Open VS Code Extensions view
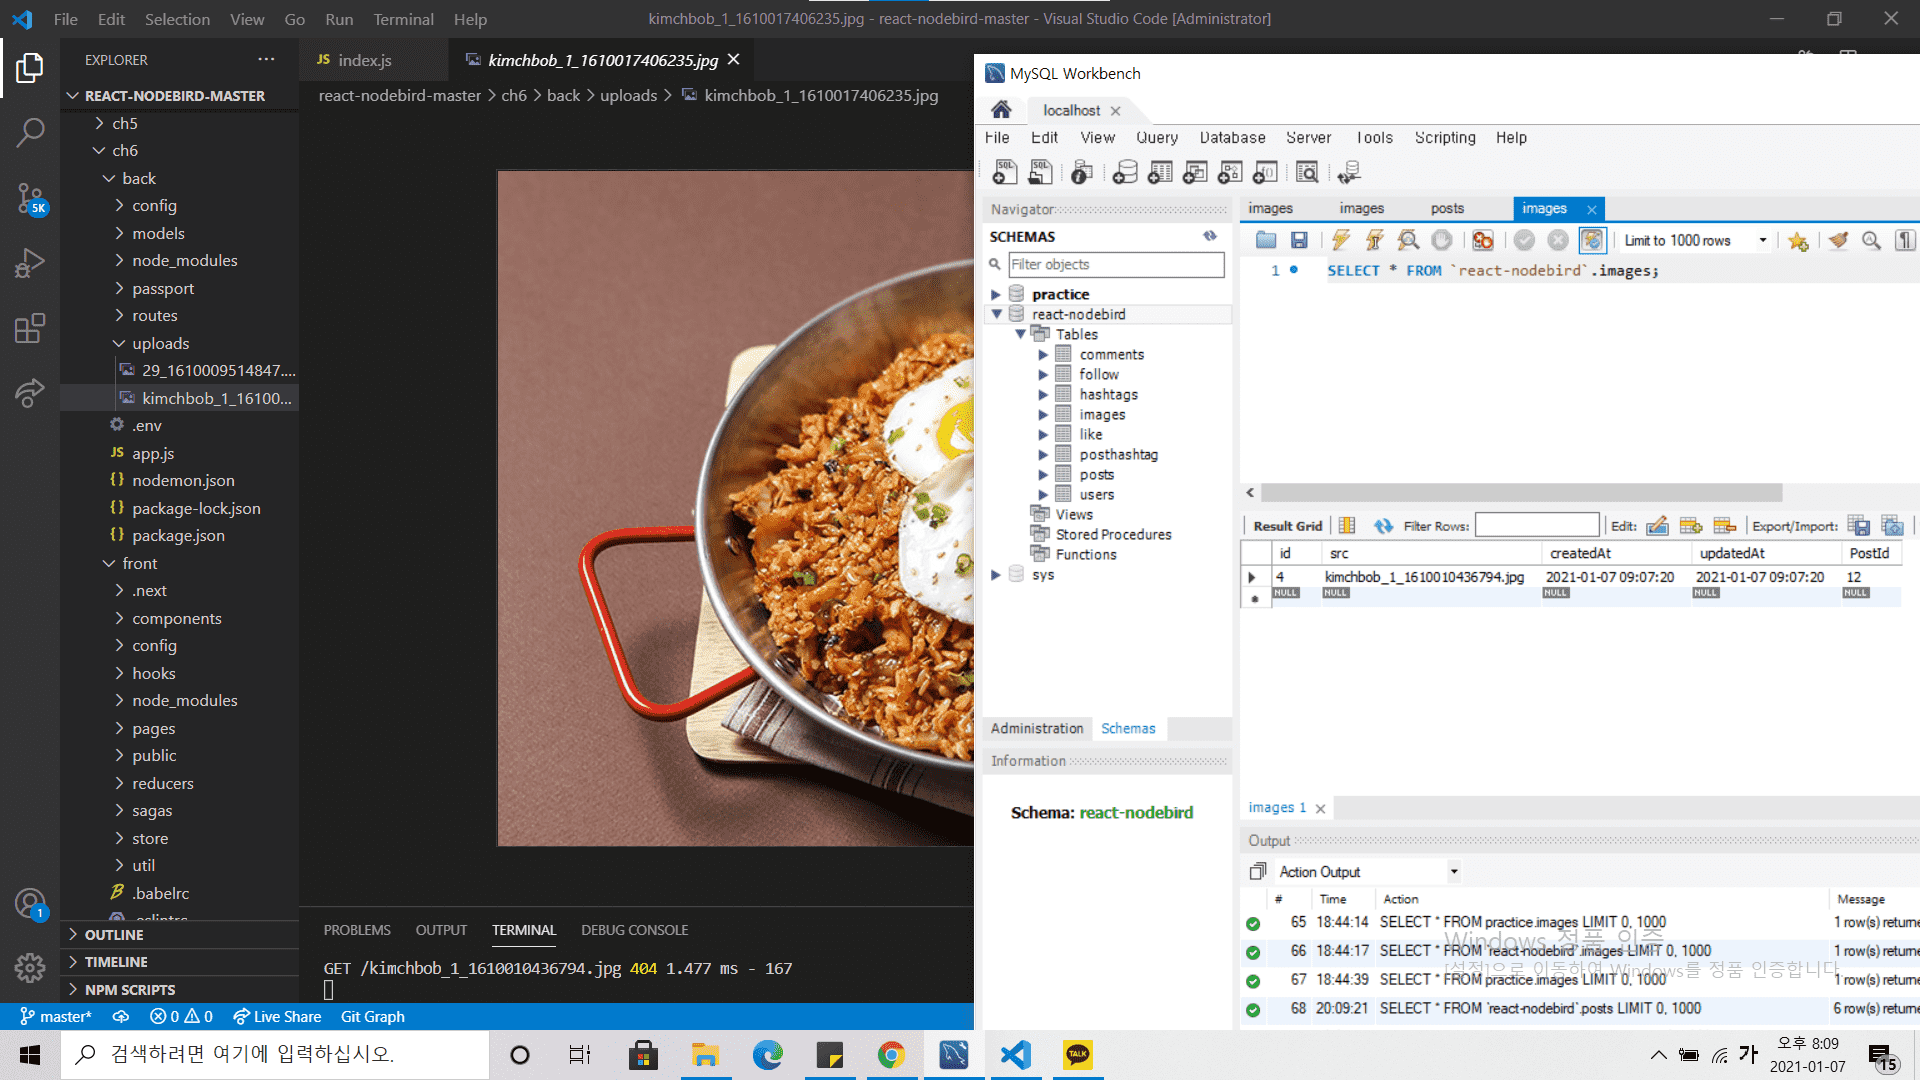 [x=30, y=328]
